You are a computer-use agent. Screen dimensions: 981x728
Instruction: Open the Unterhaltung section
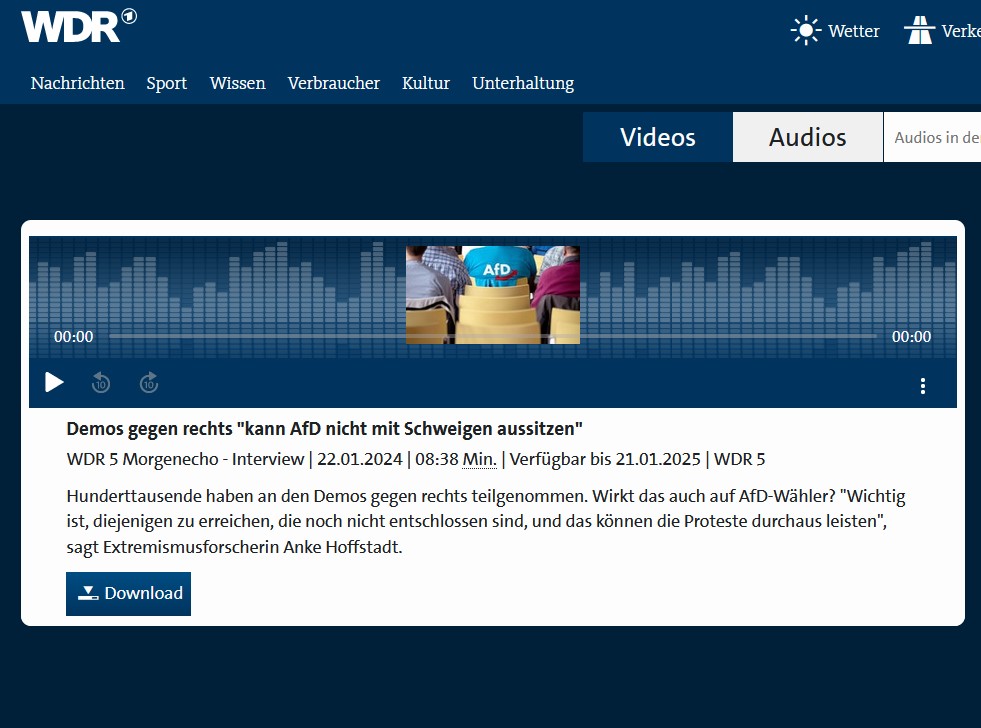point(523,83)
